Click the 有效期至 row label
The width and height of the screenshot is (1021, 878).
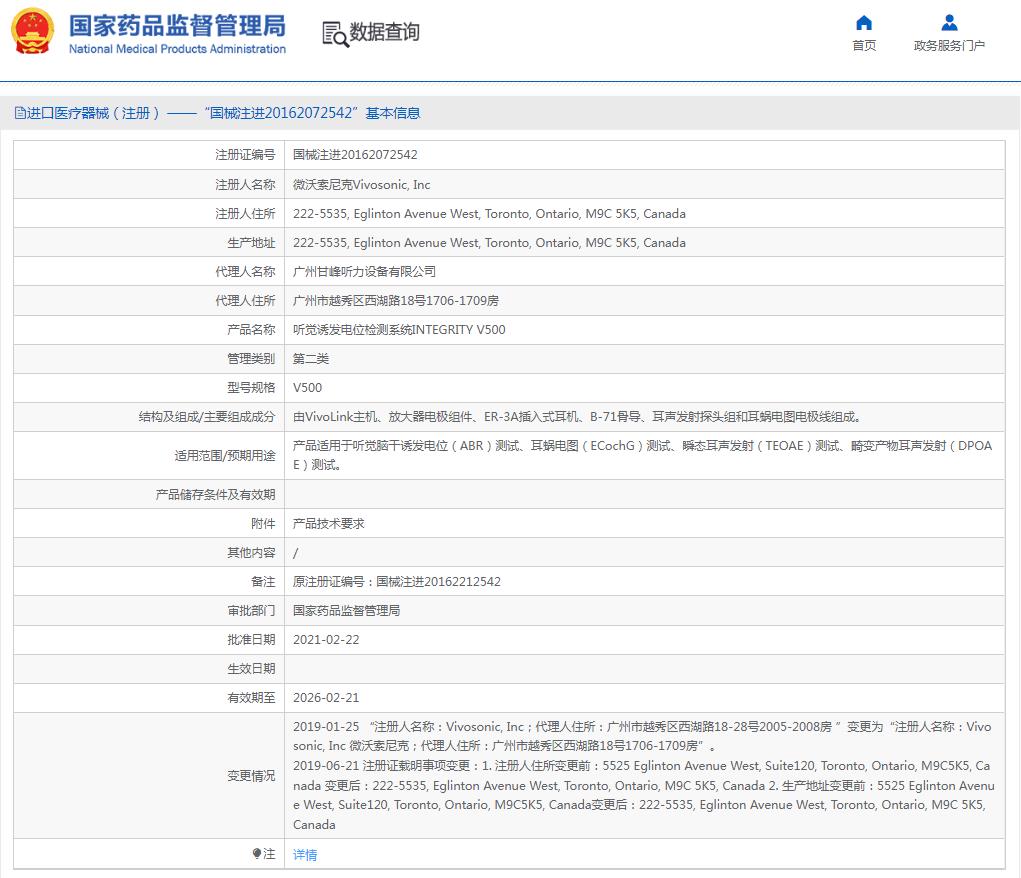coord(251,698)
